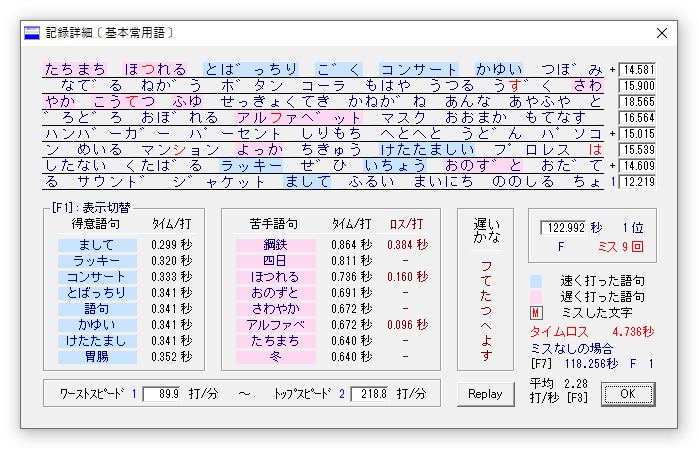
Task: Click the 苦手語句 column header
Action: 274,224
